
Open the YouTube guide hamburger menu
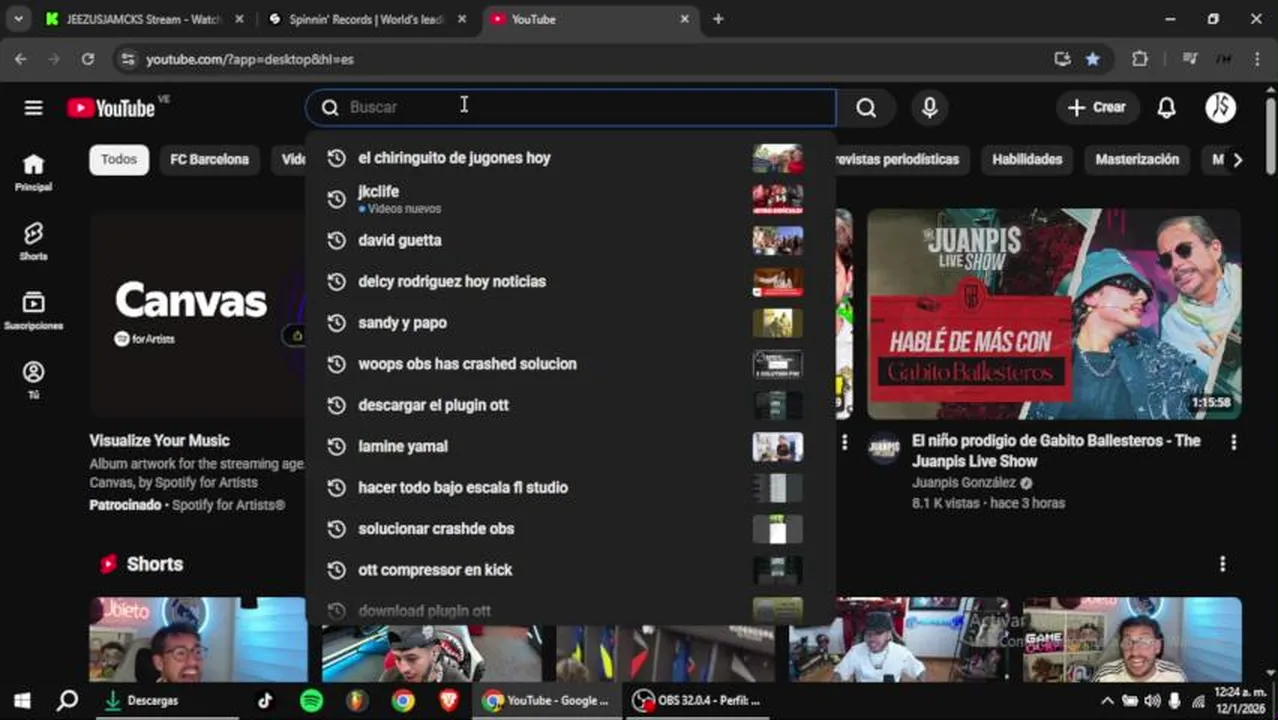click(x=33, y=108)
